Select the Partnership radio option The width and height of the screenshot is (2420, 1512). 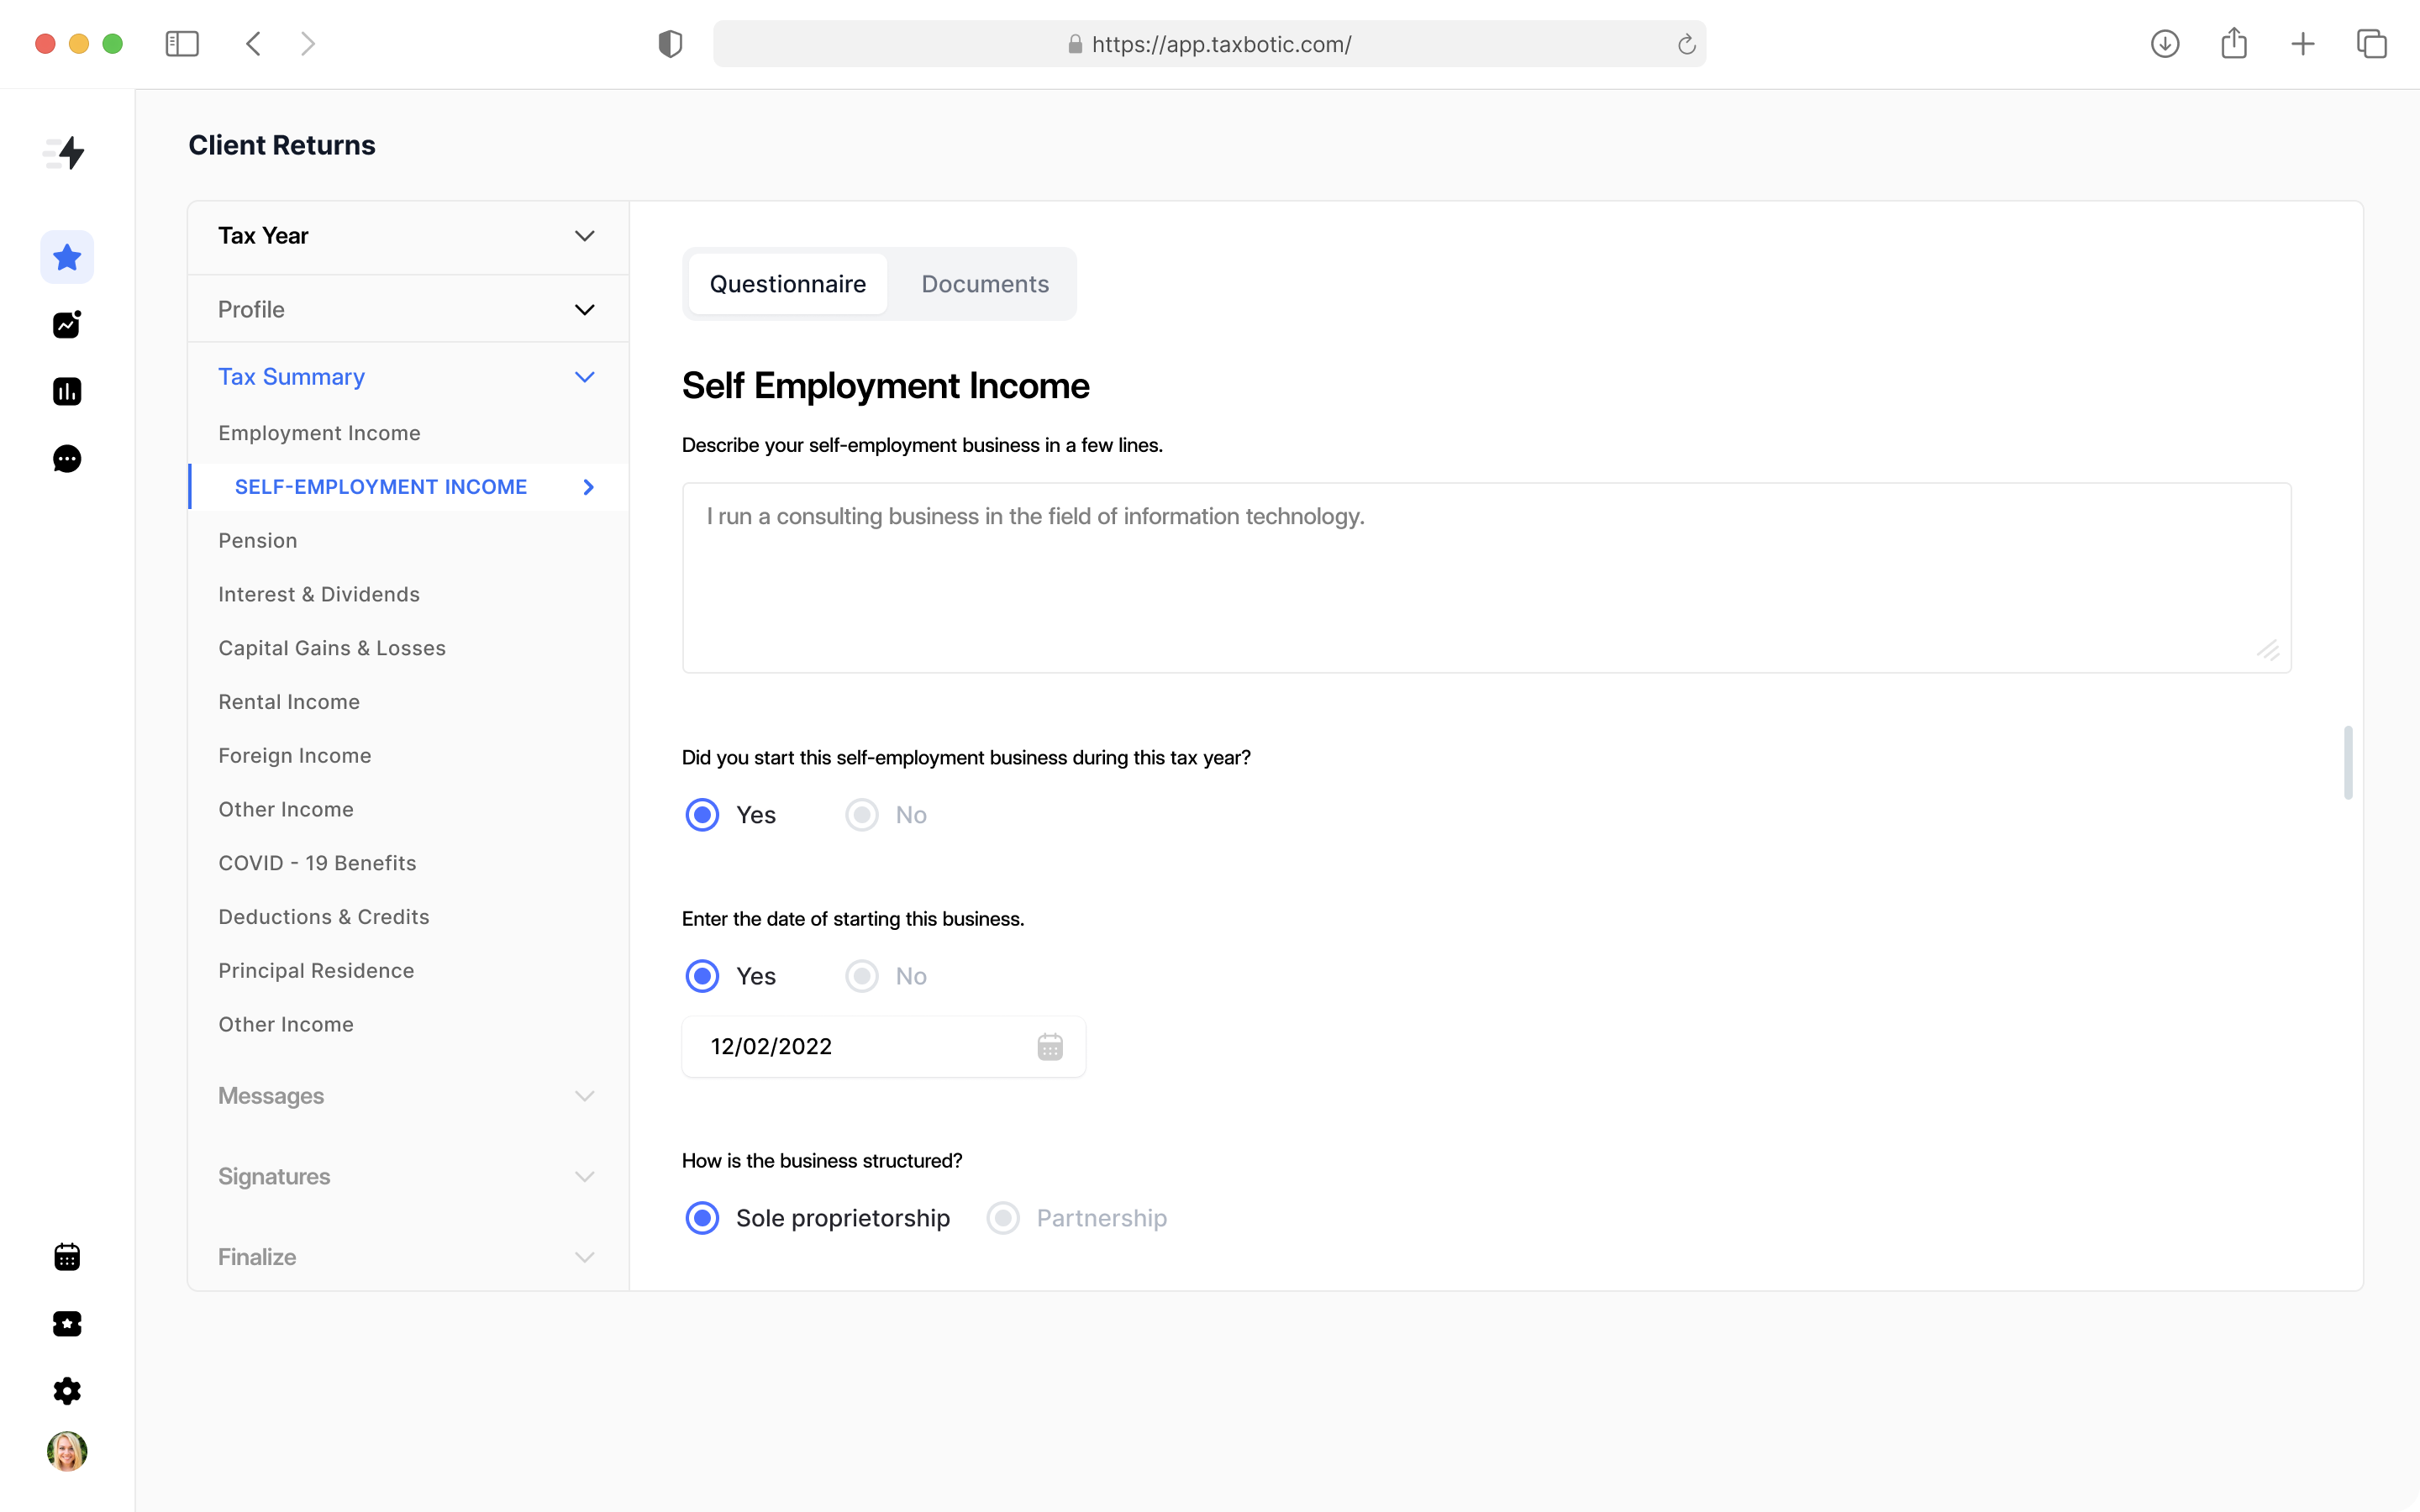1003,1218
